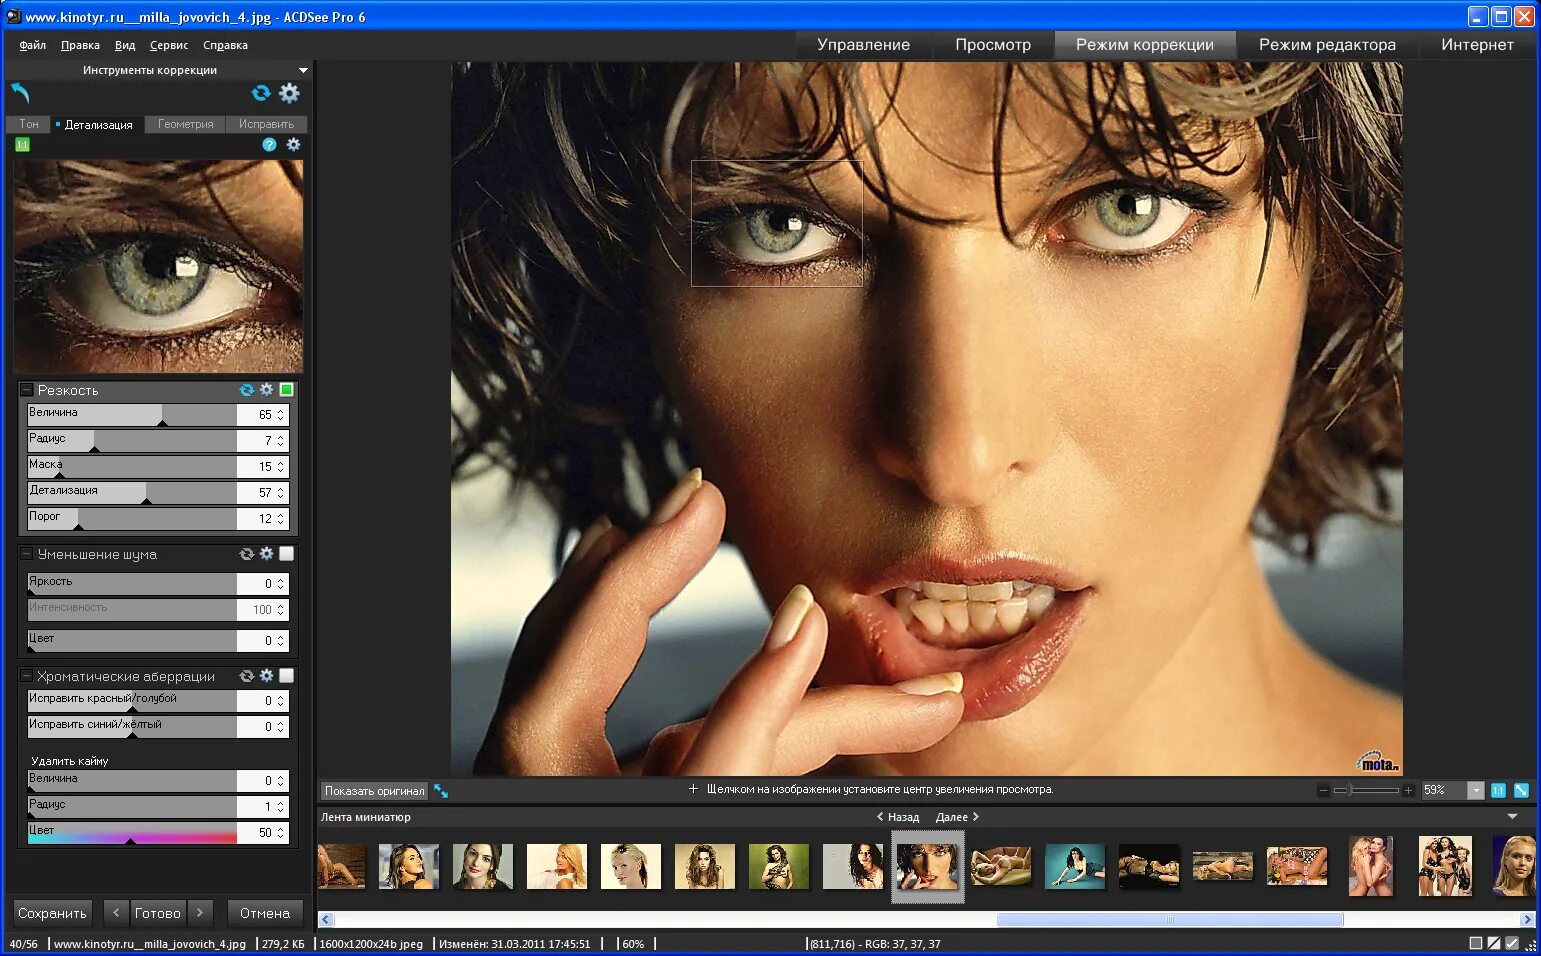1541x956 pixels.
Task: Open the Уменьшение шума gear settings
Action: click(266, 554)
